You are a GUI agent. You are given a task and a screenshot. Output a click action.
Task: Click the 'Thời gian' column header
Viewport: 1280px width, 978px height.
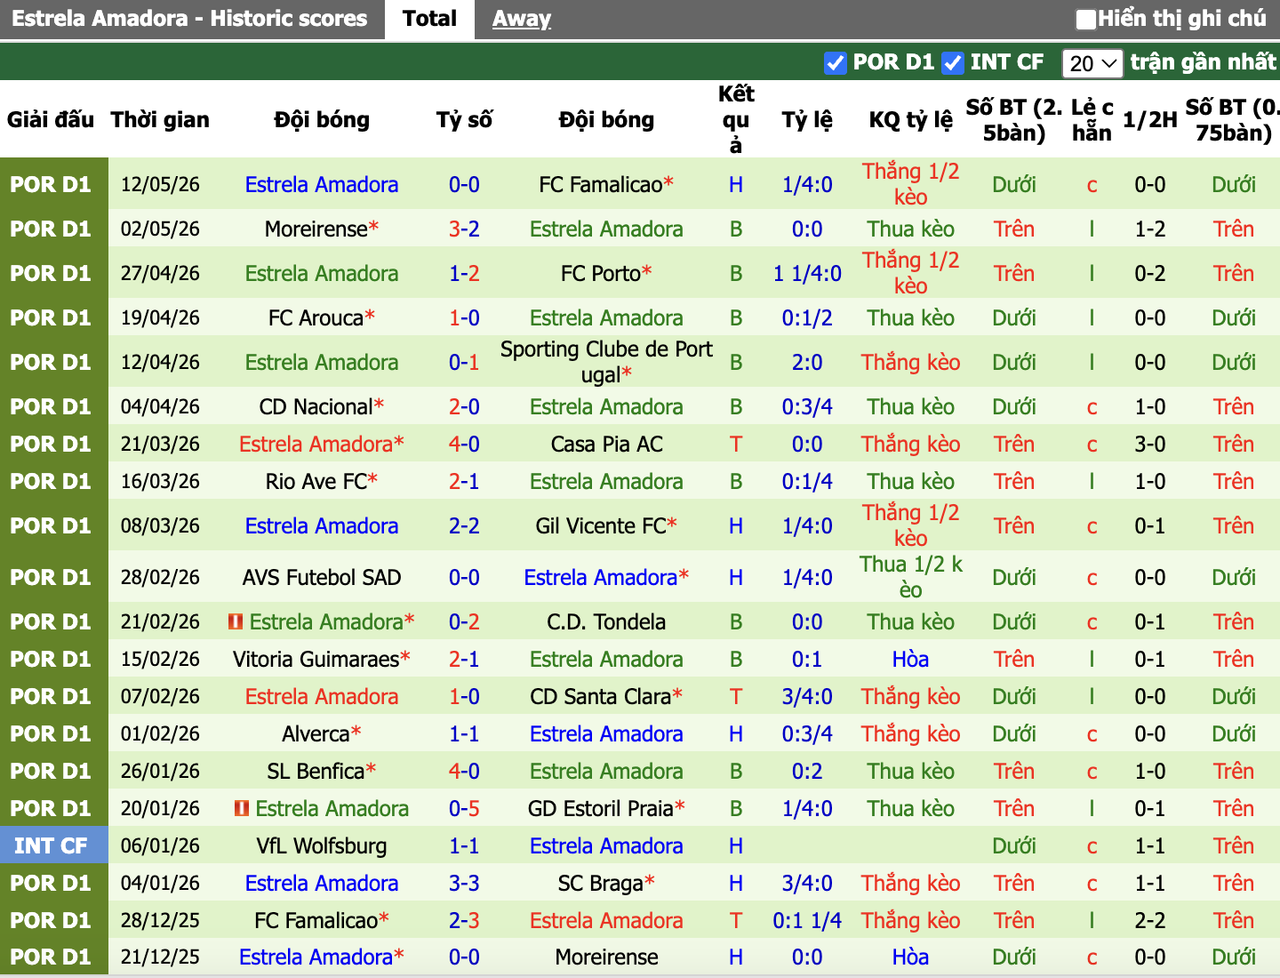(x=160, y=120)
